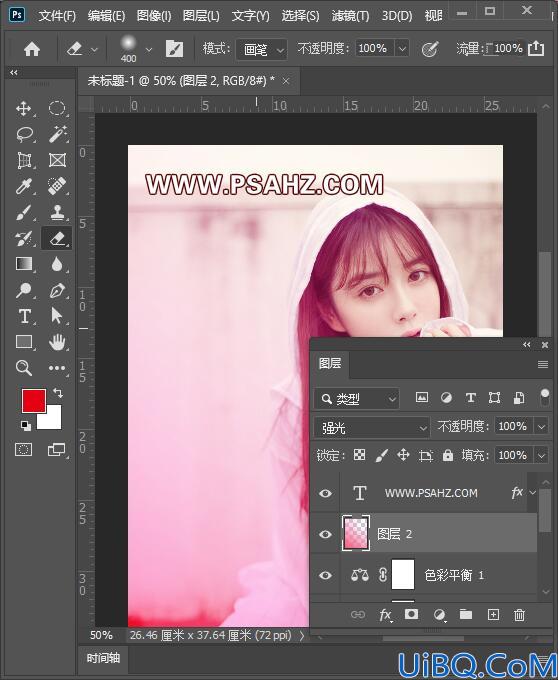Open the layer 不透明度 dropdown arrow

pos(542,427)
